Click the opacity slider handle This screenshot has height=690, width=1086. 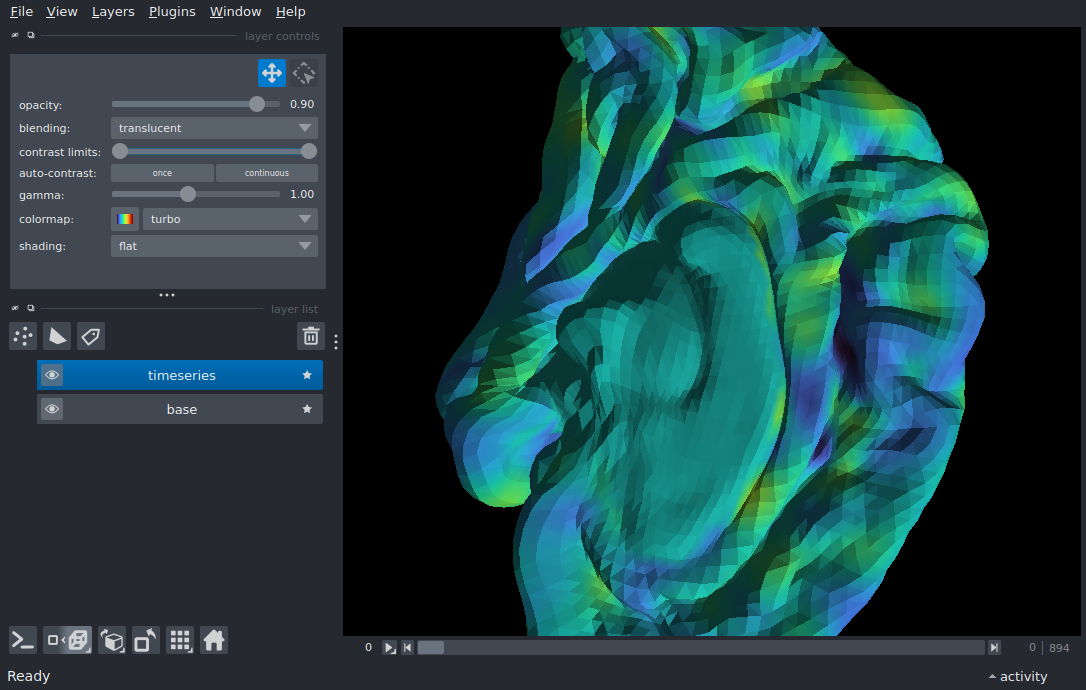[x=257, y=104]
